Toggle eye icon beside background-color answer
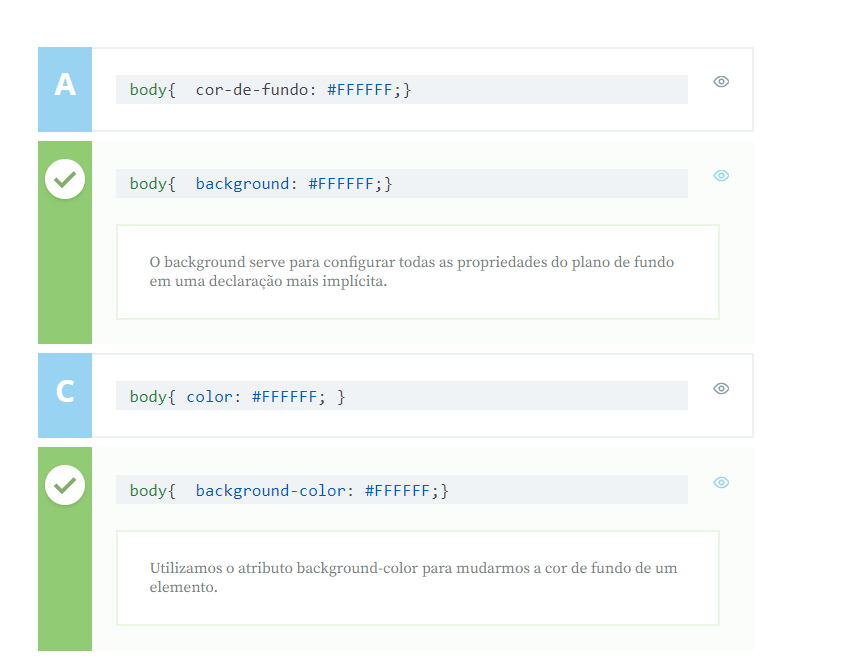 pyautogui.click(x=721, y=482)
